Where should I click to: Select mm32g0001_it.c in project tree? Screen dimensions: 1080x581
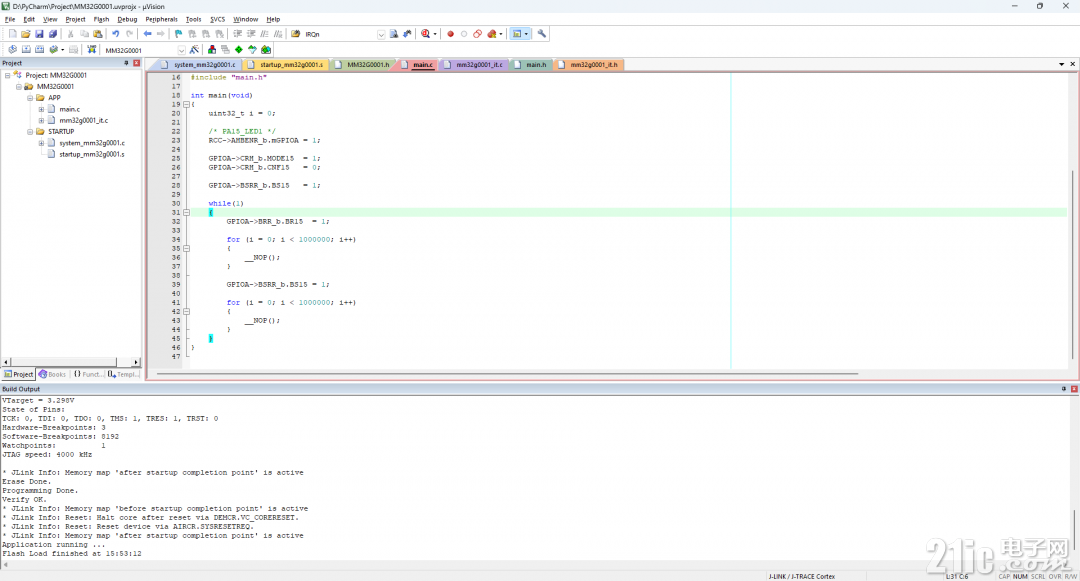[83, 120]
